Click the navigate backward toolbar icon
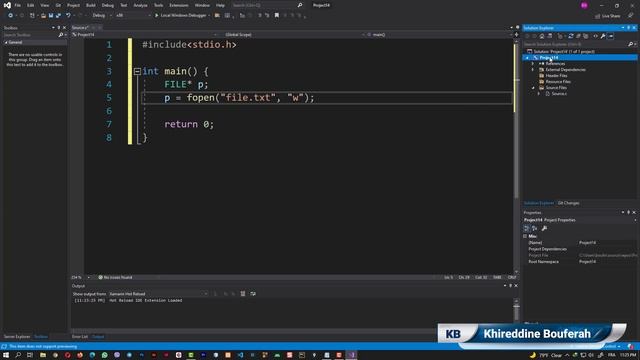Viewport: 640px width, 360px height. click(x=10, y=16)
